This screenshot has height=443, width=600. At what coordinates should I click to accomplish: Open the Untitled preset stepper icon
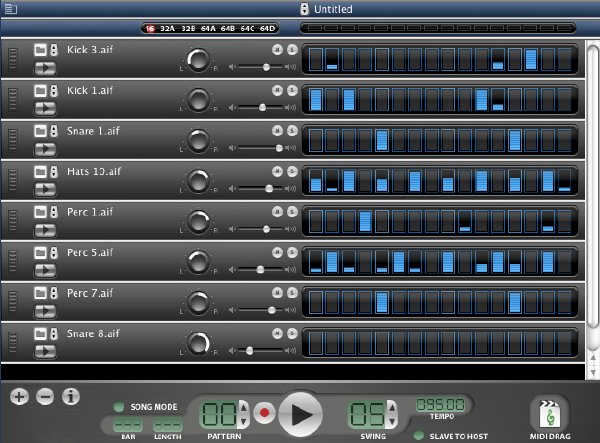(x=304, y=9)
